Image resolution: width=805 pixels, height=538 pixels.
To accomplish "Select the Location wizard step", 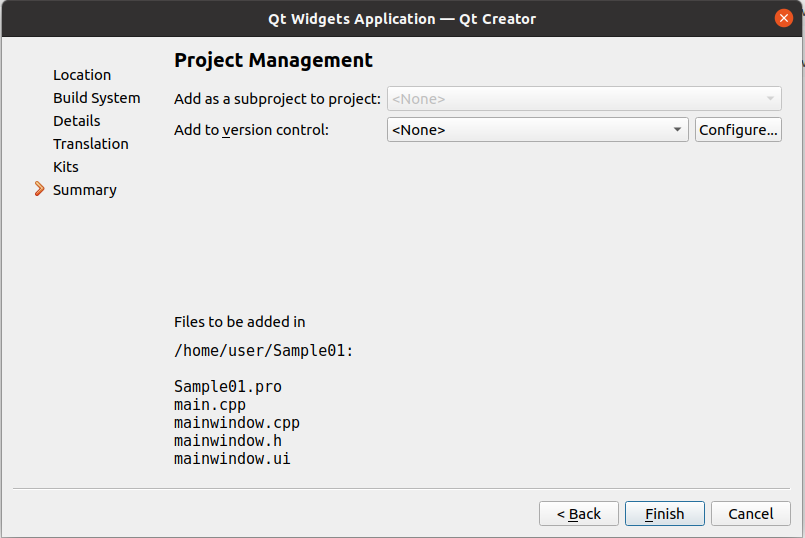I will tap(82, 75).
